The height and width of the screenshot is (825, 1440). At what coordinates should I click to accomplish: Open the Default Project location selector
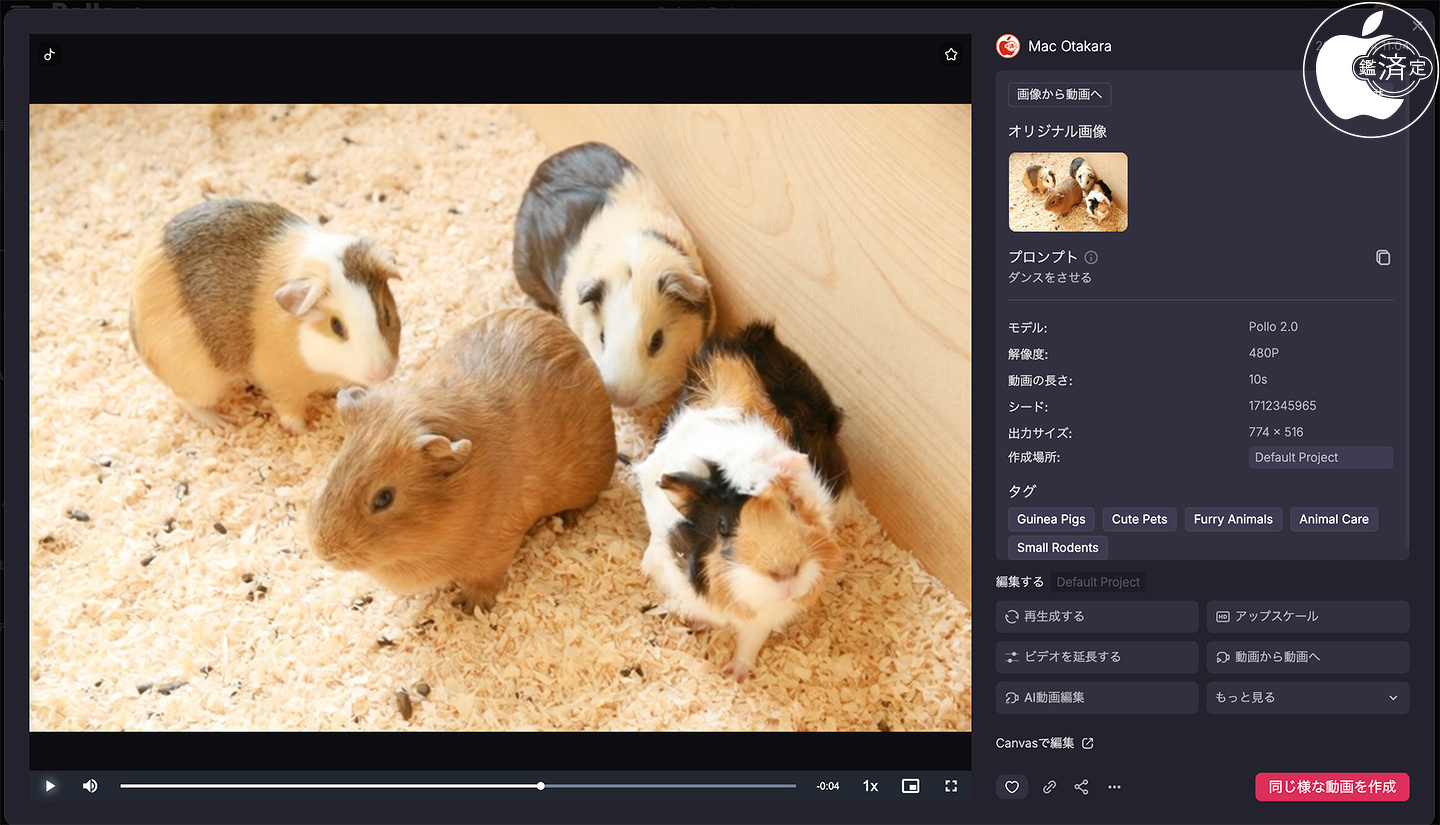tap(1320, 457)
